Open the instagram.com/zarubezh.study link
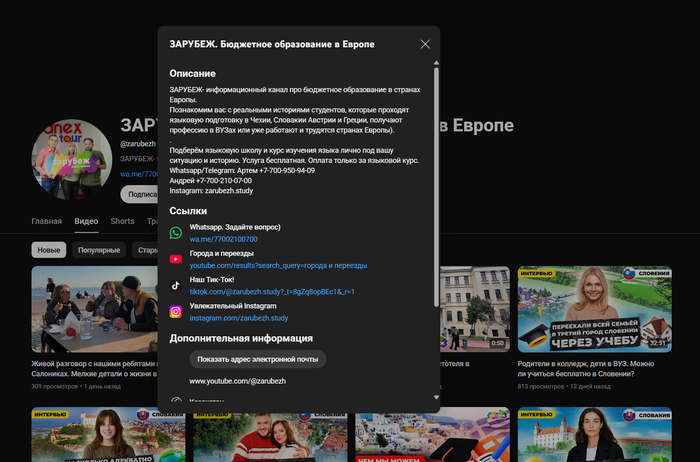Image resolution: width=700 pixels, height=462 pixels. pyautogui.click(x=239, y=317)
